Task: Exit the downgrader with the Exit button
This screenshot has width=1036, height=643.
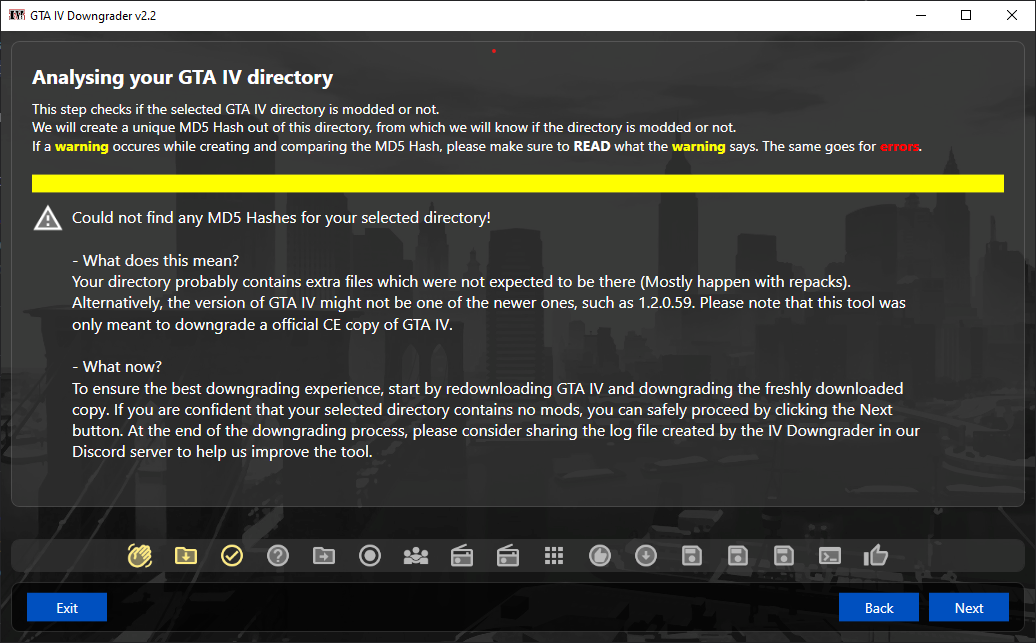Action: point(67,607)
